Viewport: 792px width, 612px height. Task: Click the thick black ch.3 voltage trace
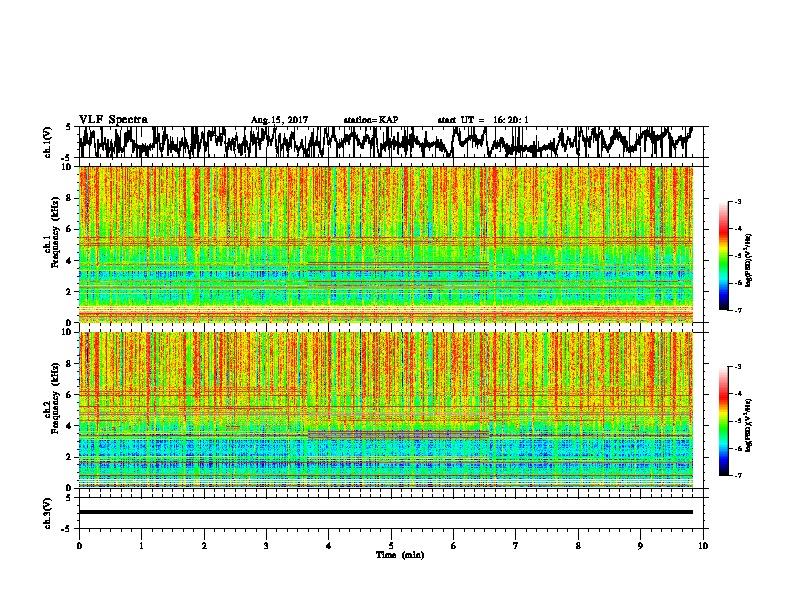385,512
